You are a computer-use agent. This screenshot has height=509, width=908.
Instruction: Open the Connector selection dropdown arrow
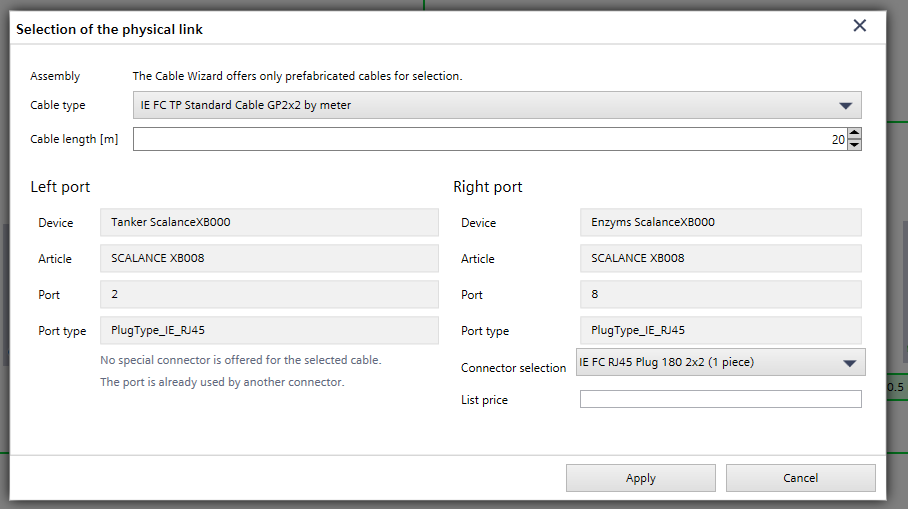click(x=850, y=363)
